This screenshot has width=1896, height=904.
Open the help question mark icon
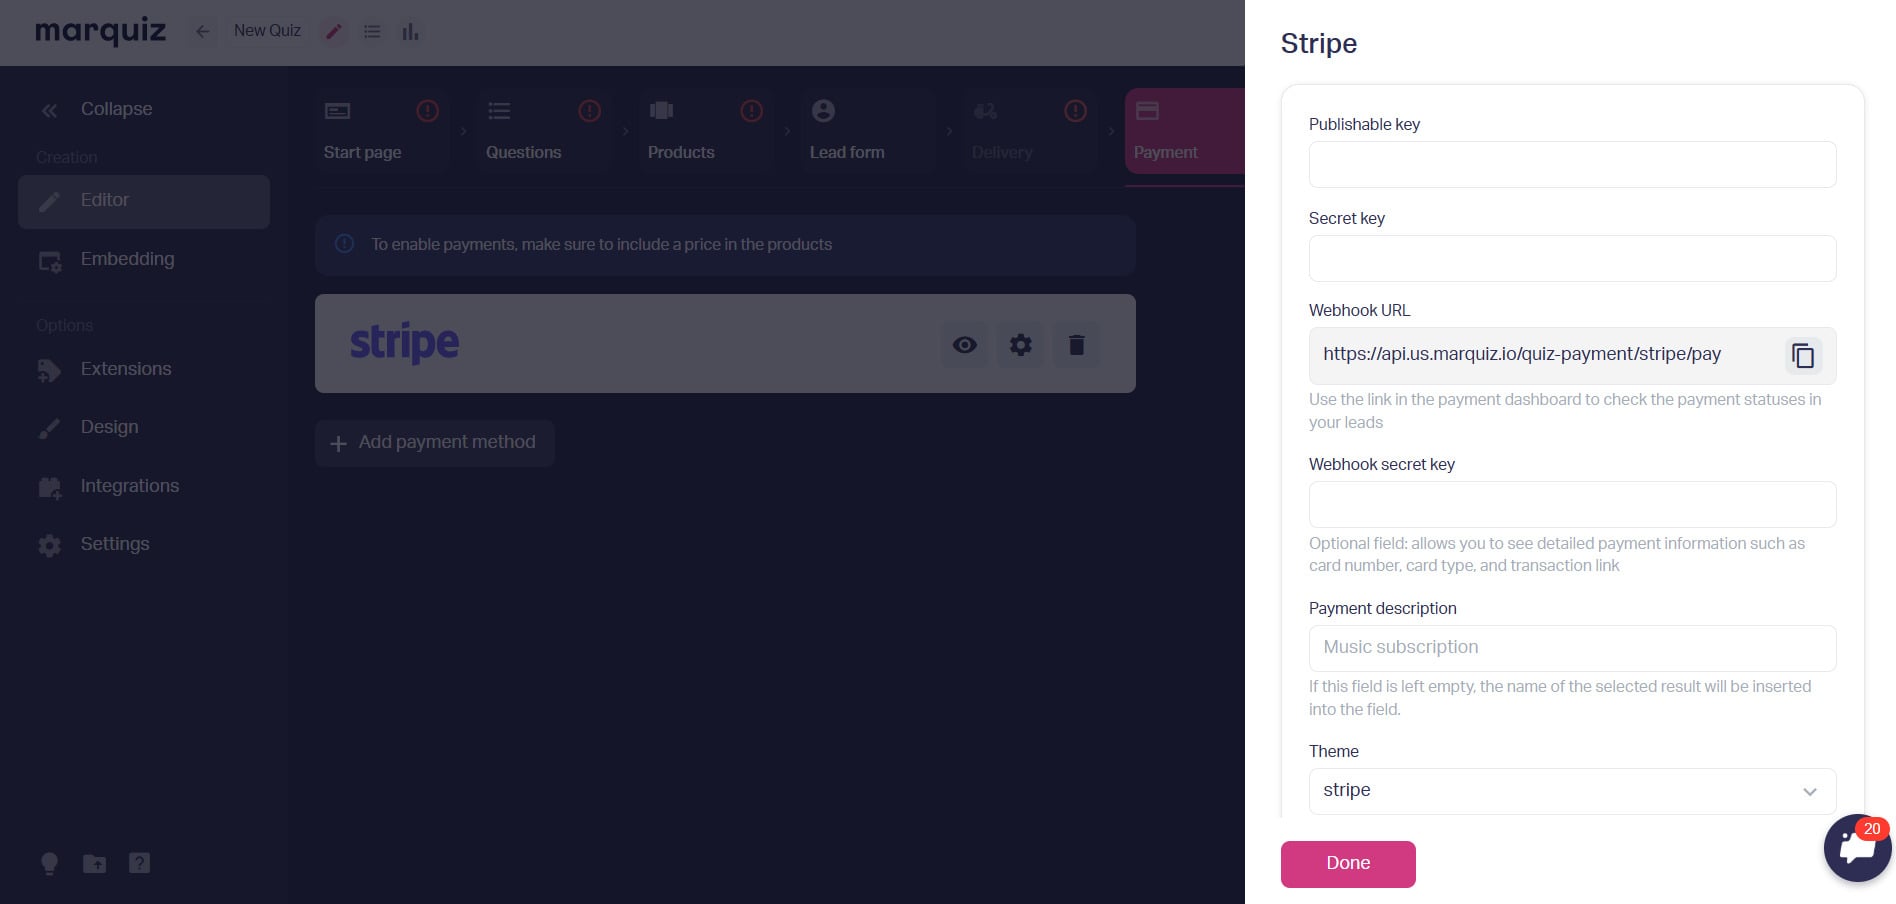click(140, 863)
